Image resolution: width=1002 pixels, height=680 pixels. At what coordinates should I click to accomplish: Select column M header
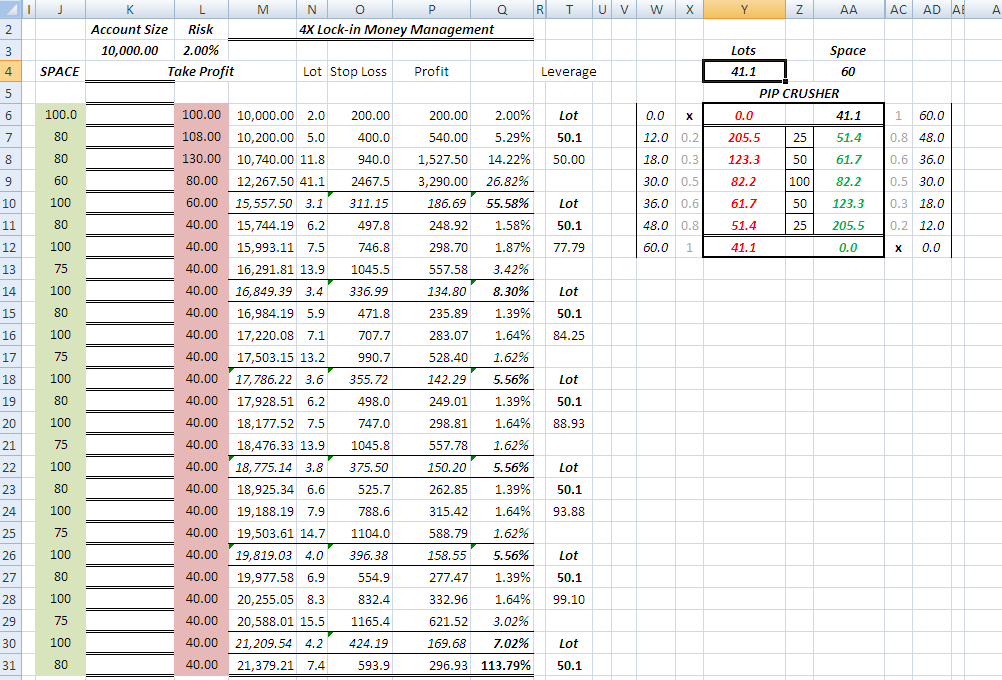click(x=263, y=10)
